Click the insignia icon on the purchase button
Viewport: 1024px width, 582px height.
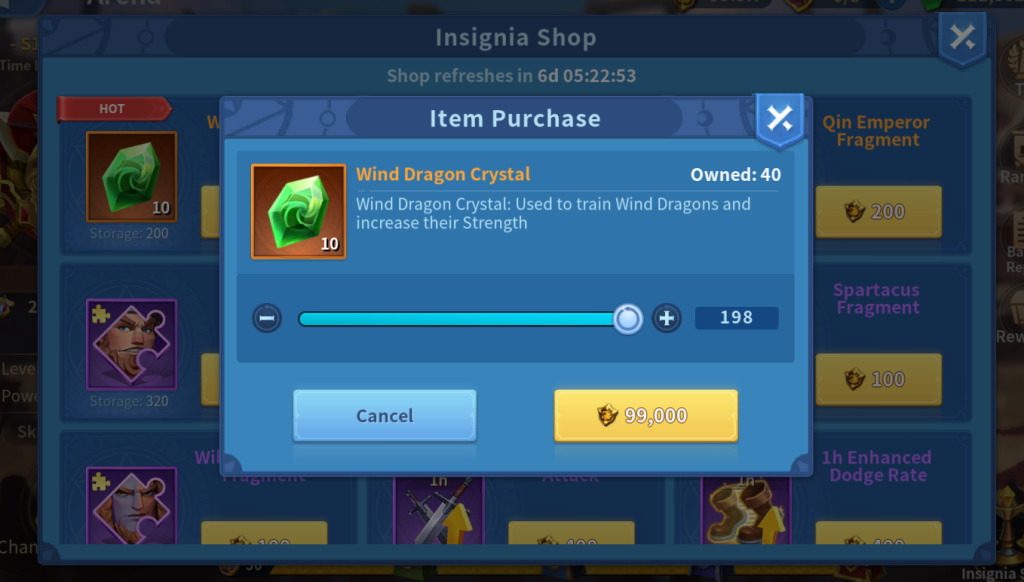coord(607,415)
